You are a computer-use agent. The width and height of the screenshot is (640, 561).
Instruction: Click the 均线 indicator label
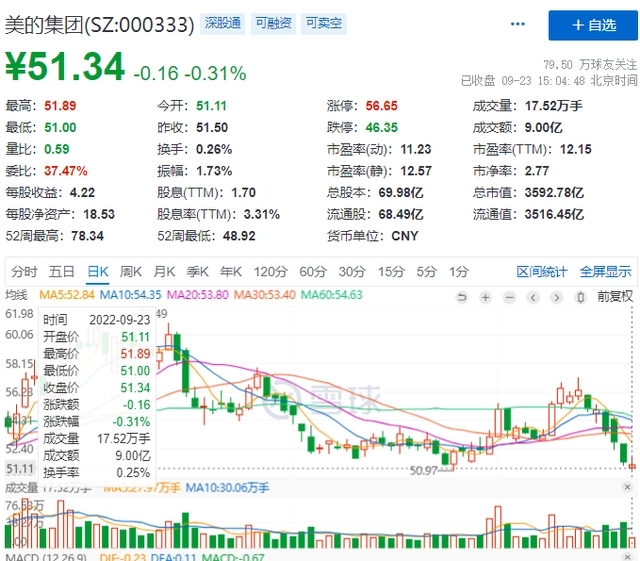coord(16,295)
